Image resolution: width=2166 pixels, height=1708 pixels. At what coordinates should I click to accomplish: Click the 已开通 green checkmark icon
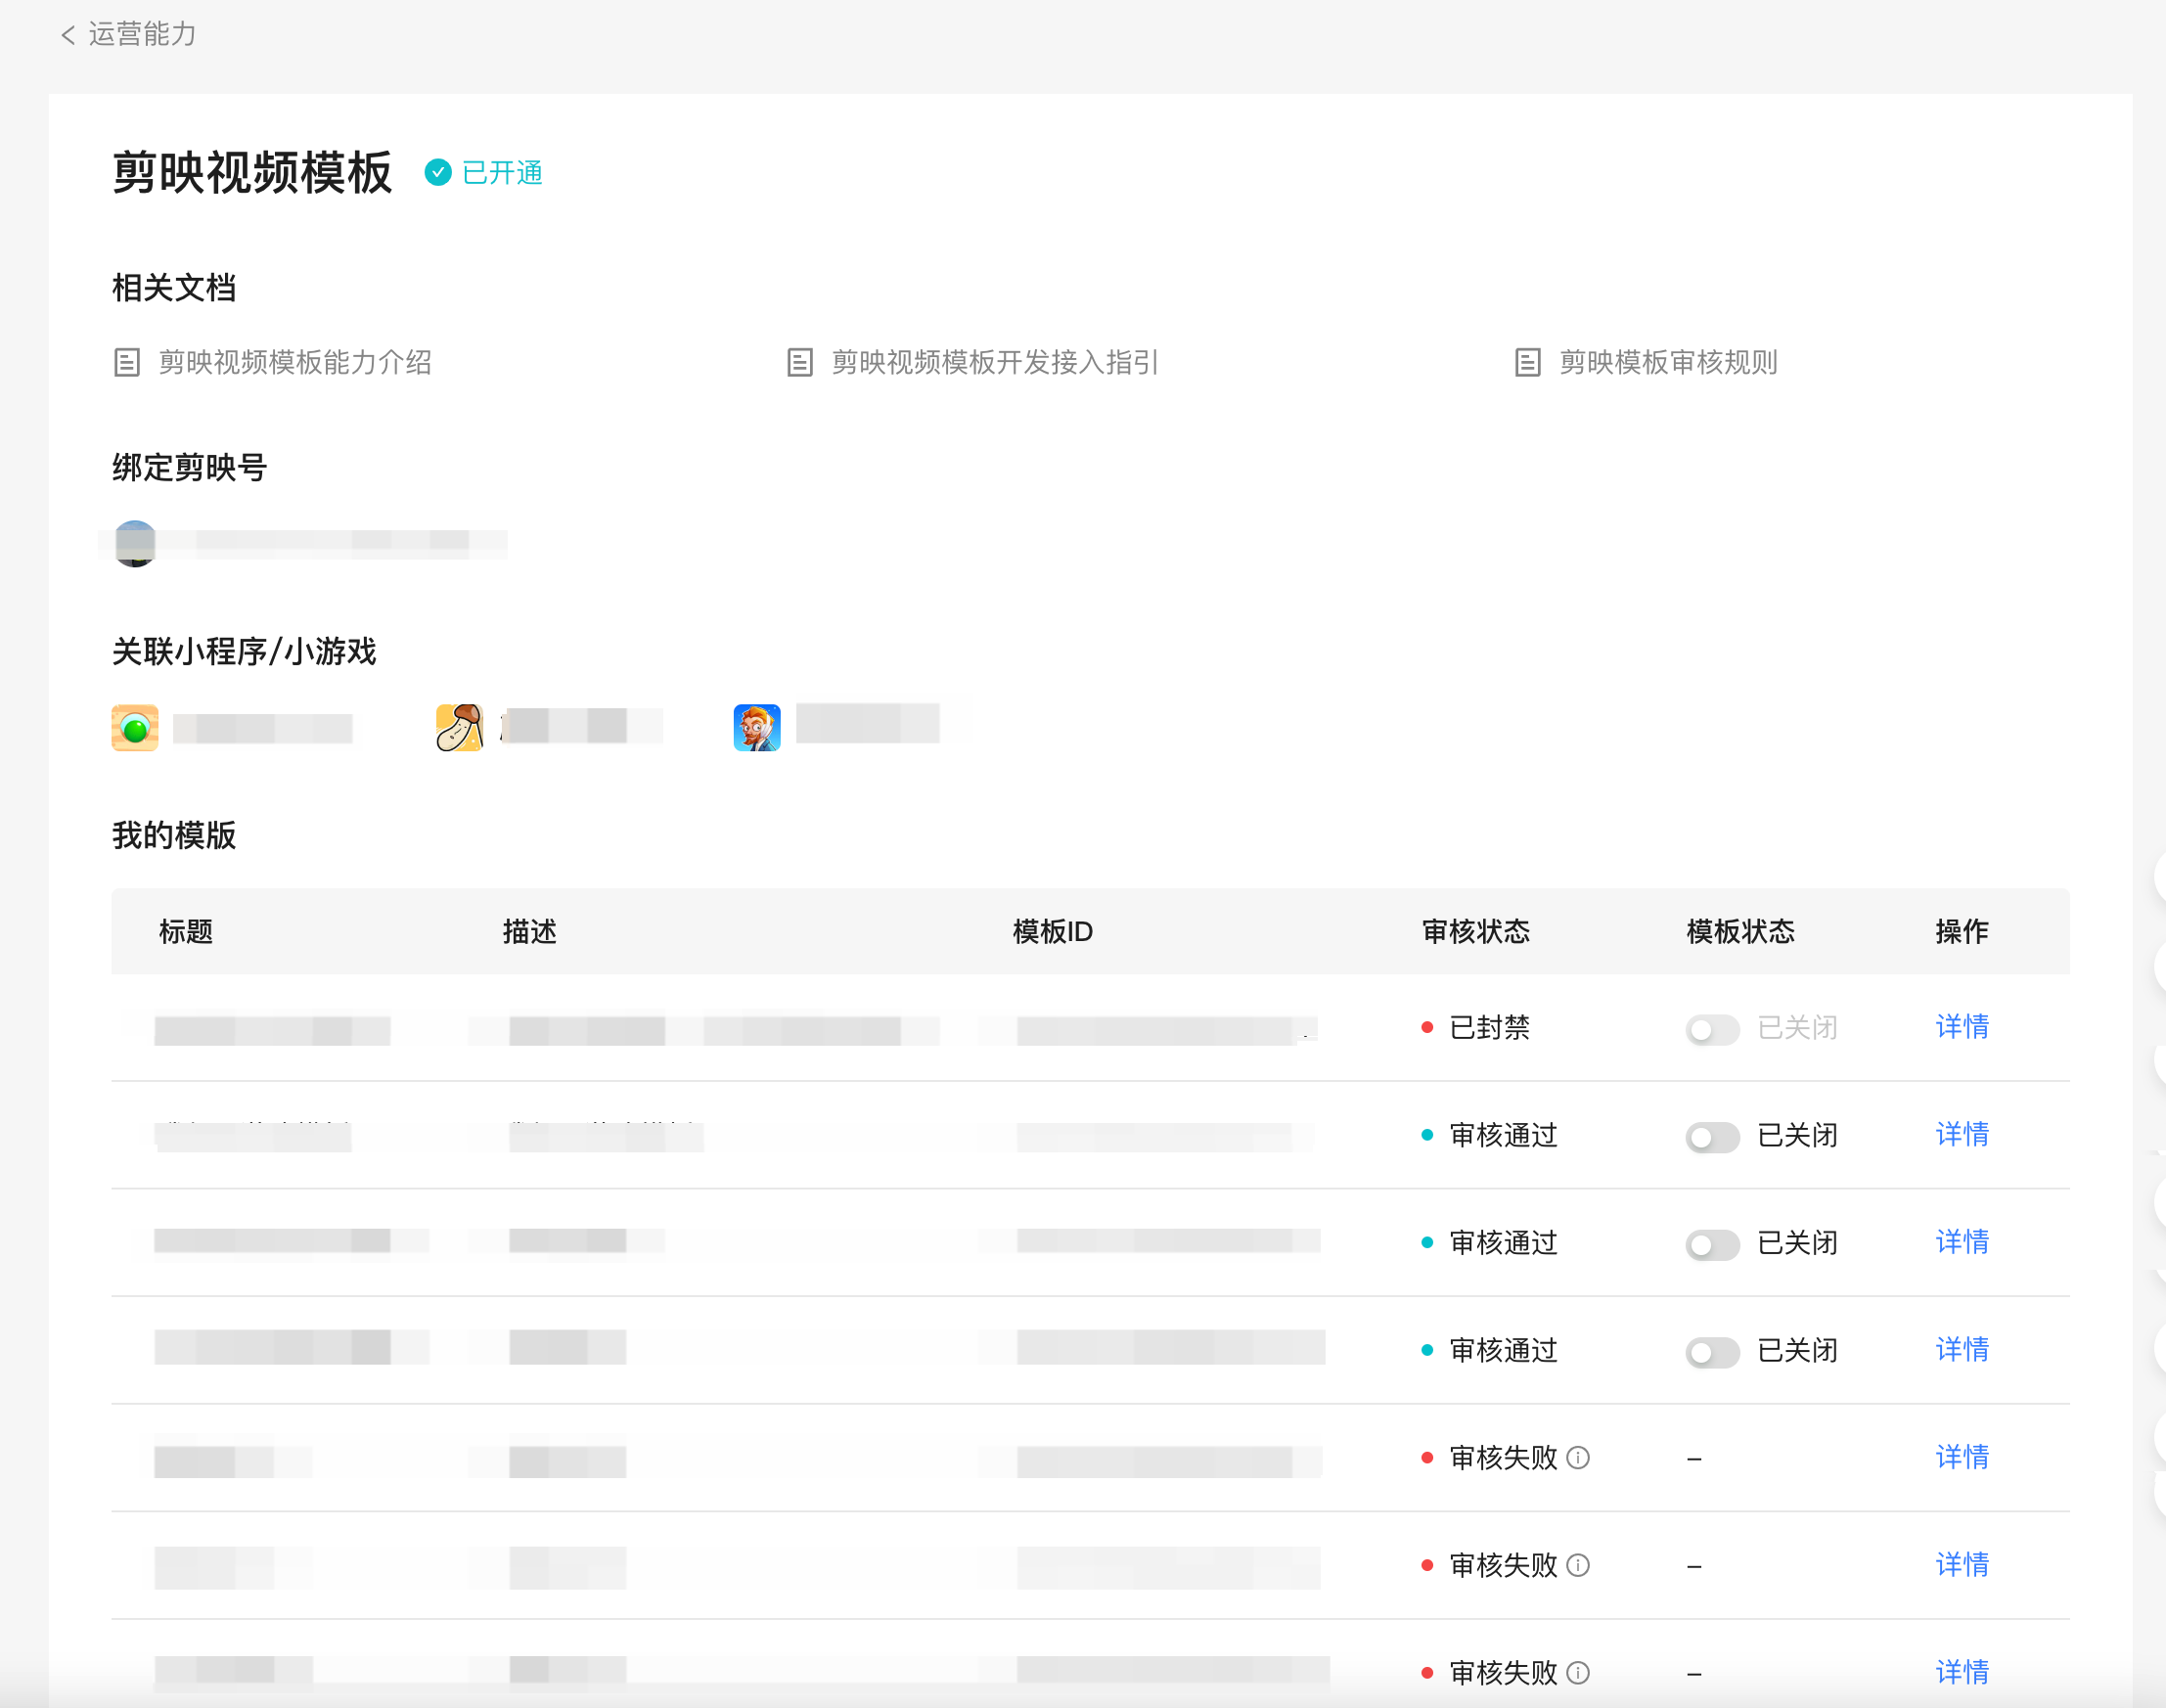pos(438,173)
